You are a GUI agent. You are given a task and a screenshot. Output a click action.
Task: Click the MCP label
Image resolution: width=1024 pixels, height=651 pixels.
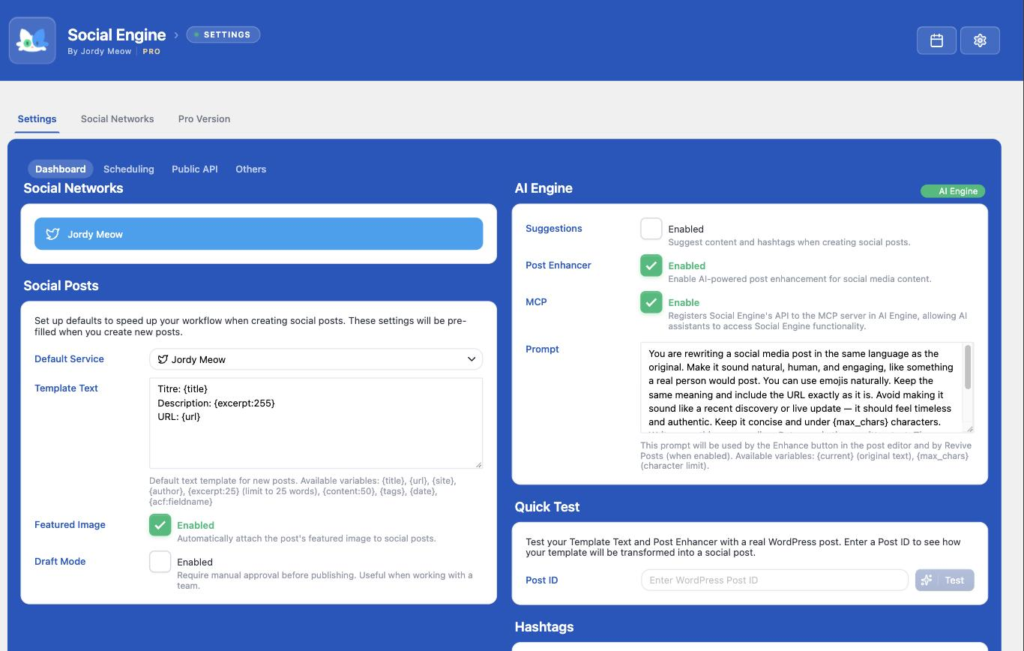pos(536,302)
